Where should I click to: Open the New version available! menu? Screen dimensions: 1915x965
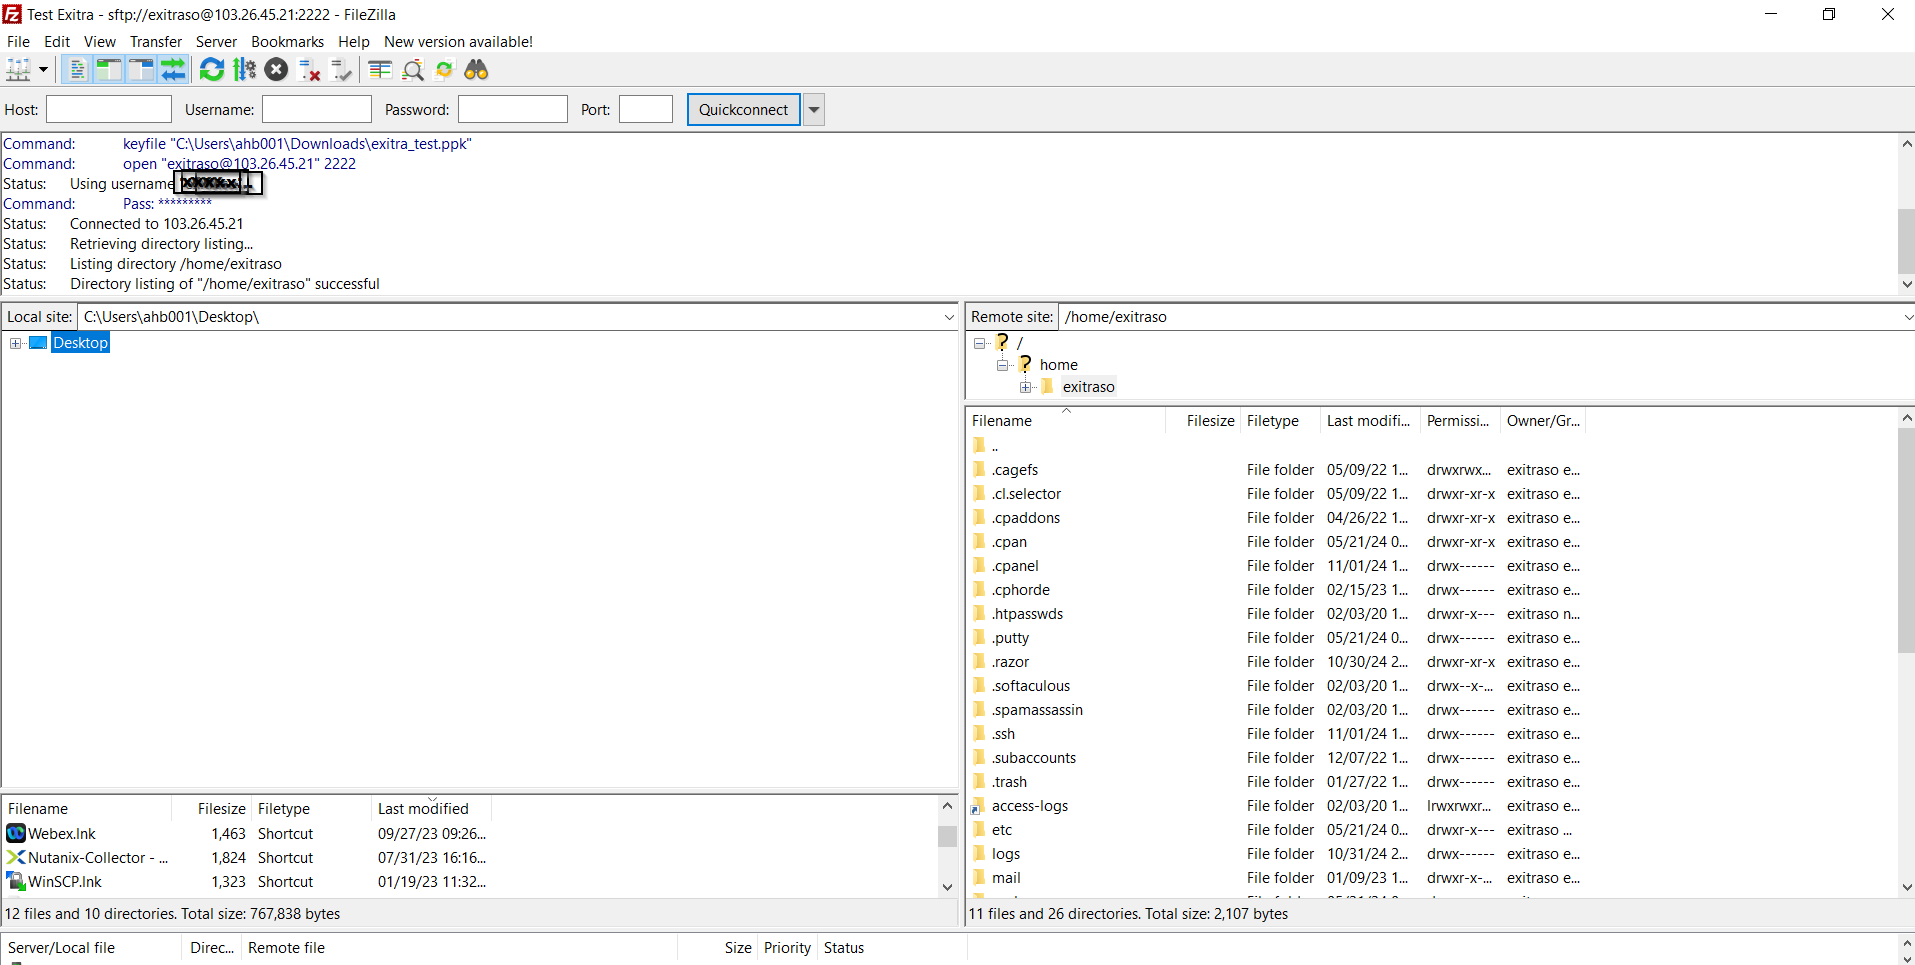(x=459, y=42)
